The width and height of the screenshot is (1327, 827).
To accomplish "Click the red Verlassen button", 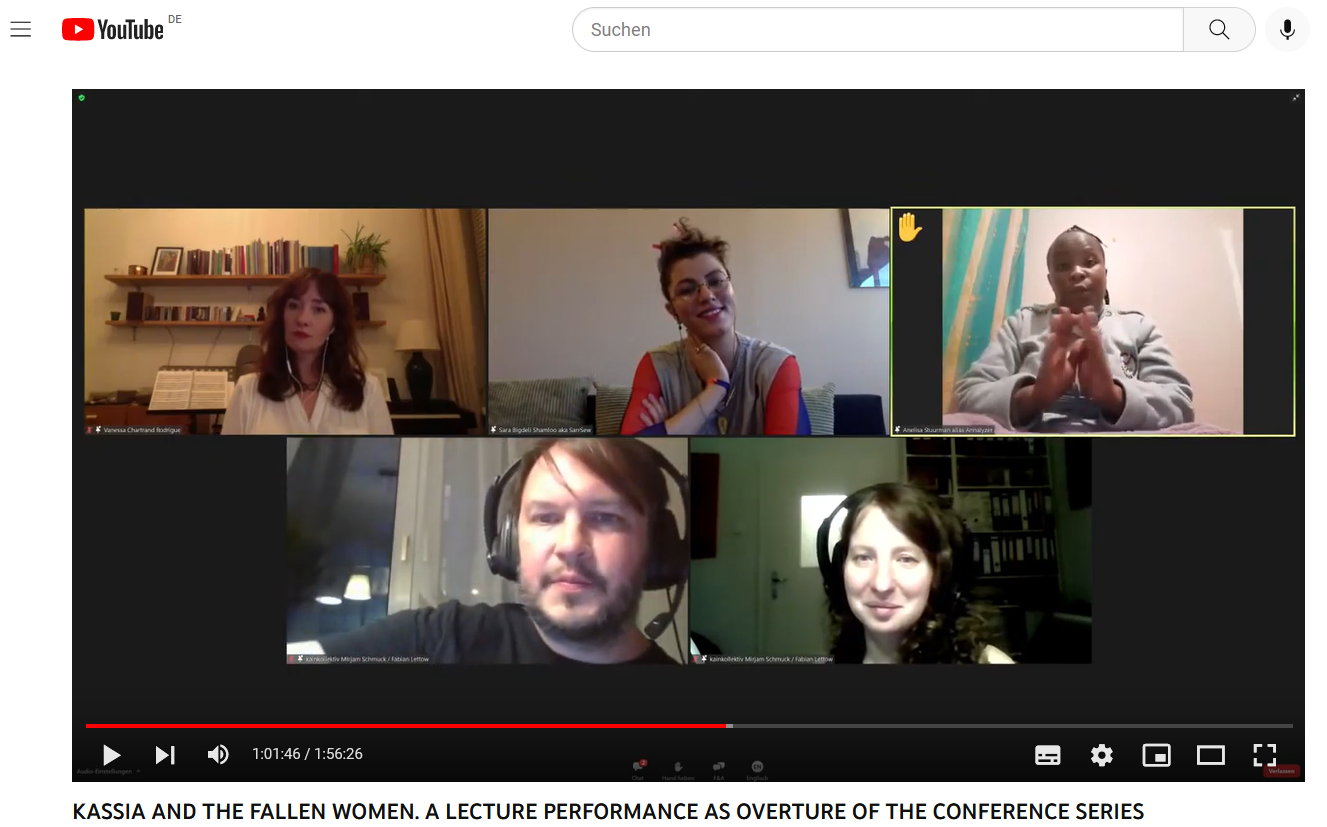I will coord(1280,771).
